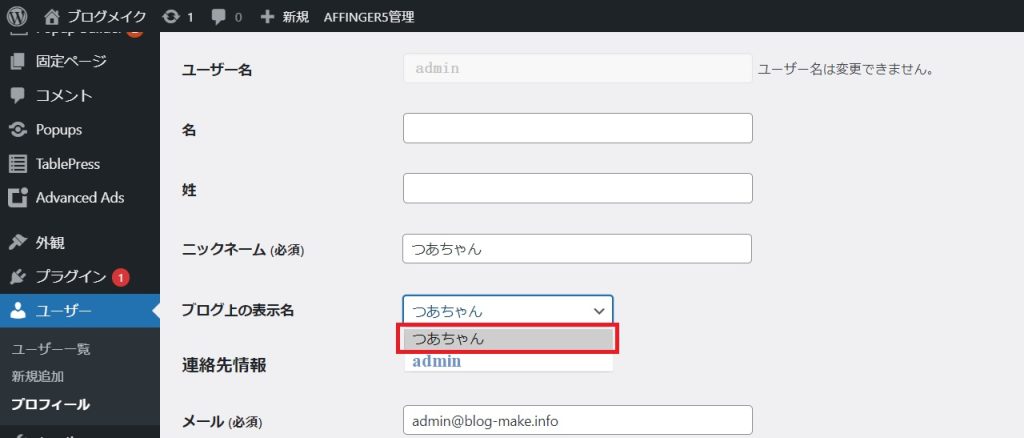Focus the 名 first name field
1024x438 pixels.
pos(578,128)
